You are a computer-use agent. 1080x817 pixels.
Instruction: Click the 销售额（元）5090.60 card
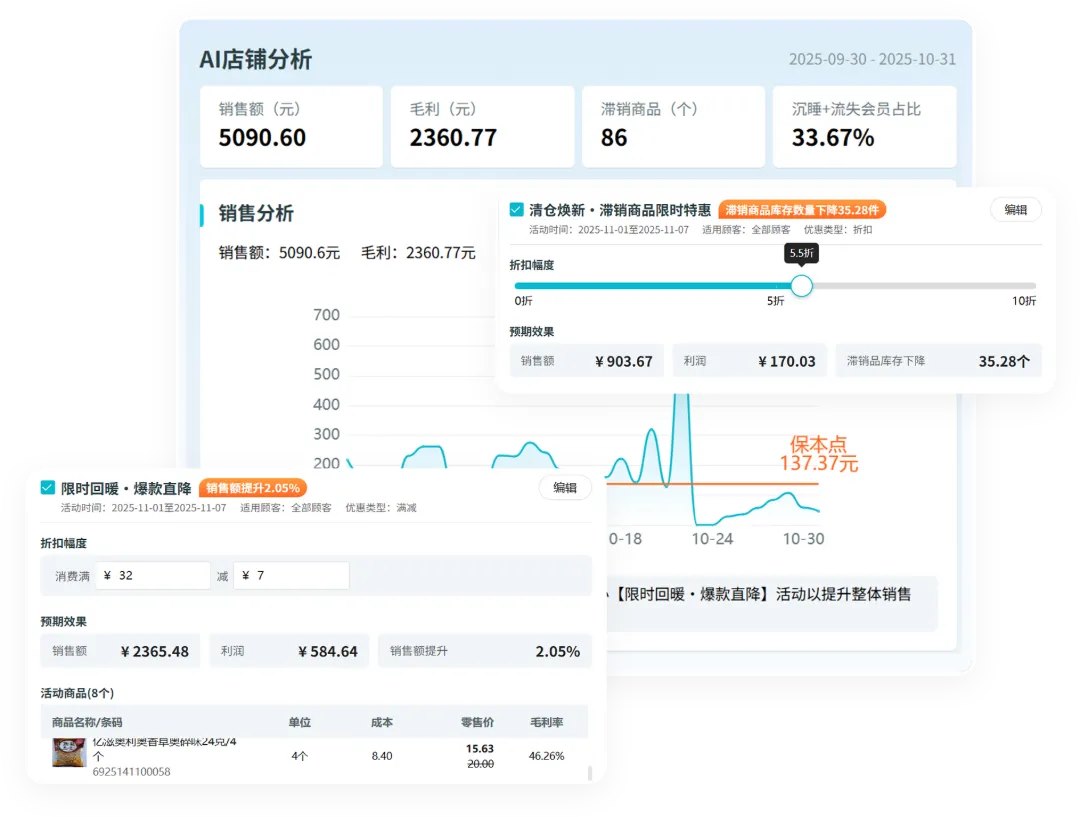click(x=291, y=126)
